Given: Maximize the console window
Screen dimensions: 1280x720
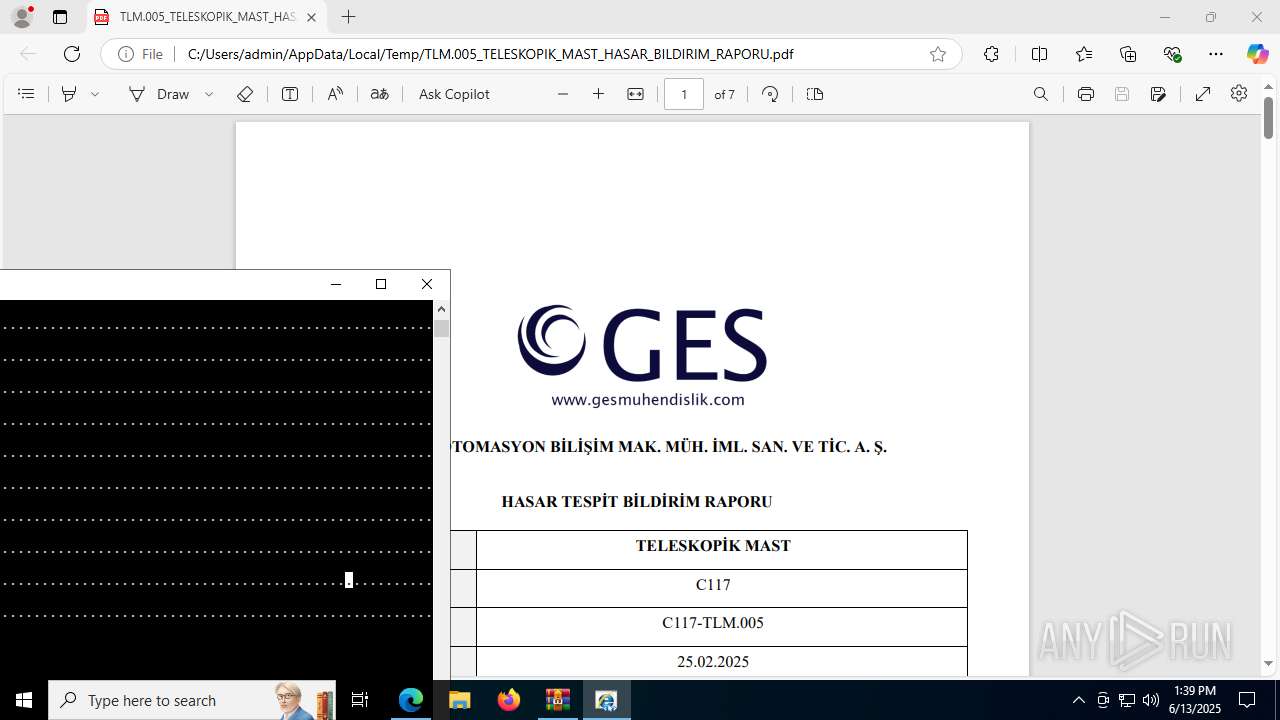Looking at the screenshot, I should (x=381, y=284).
